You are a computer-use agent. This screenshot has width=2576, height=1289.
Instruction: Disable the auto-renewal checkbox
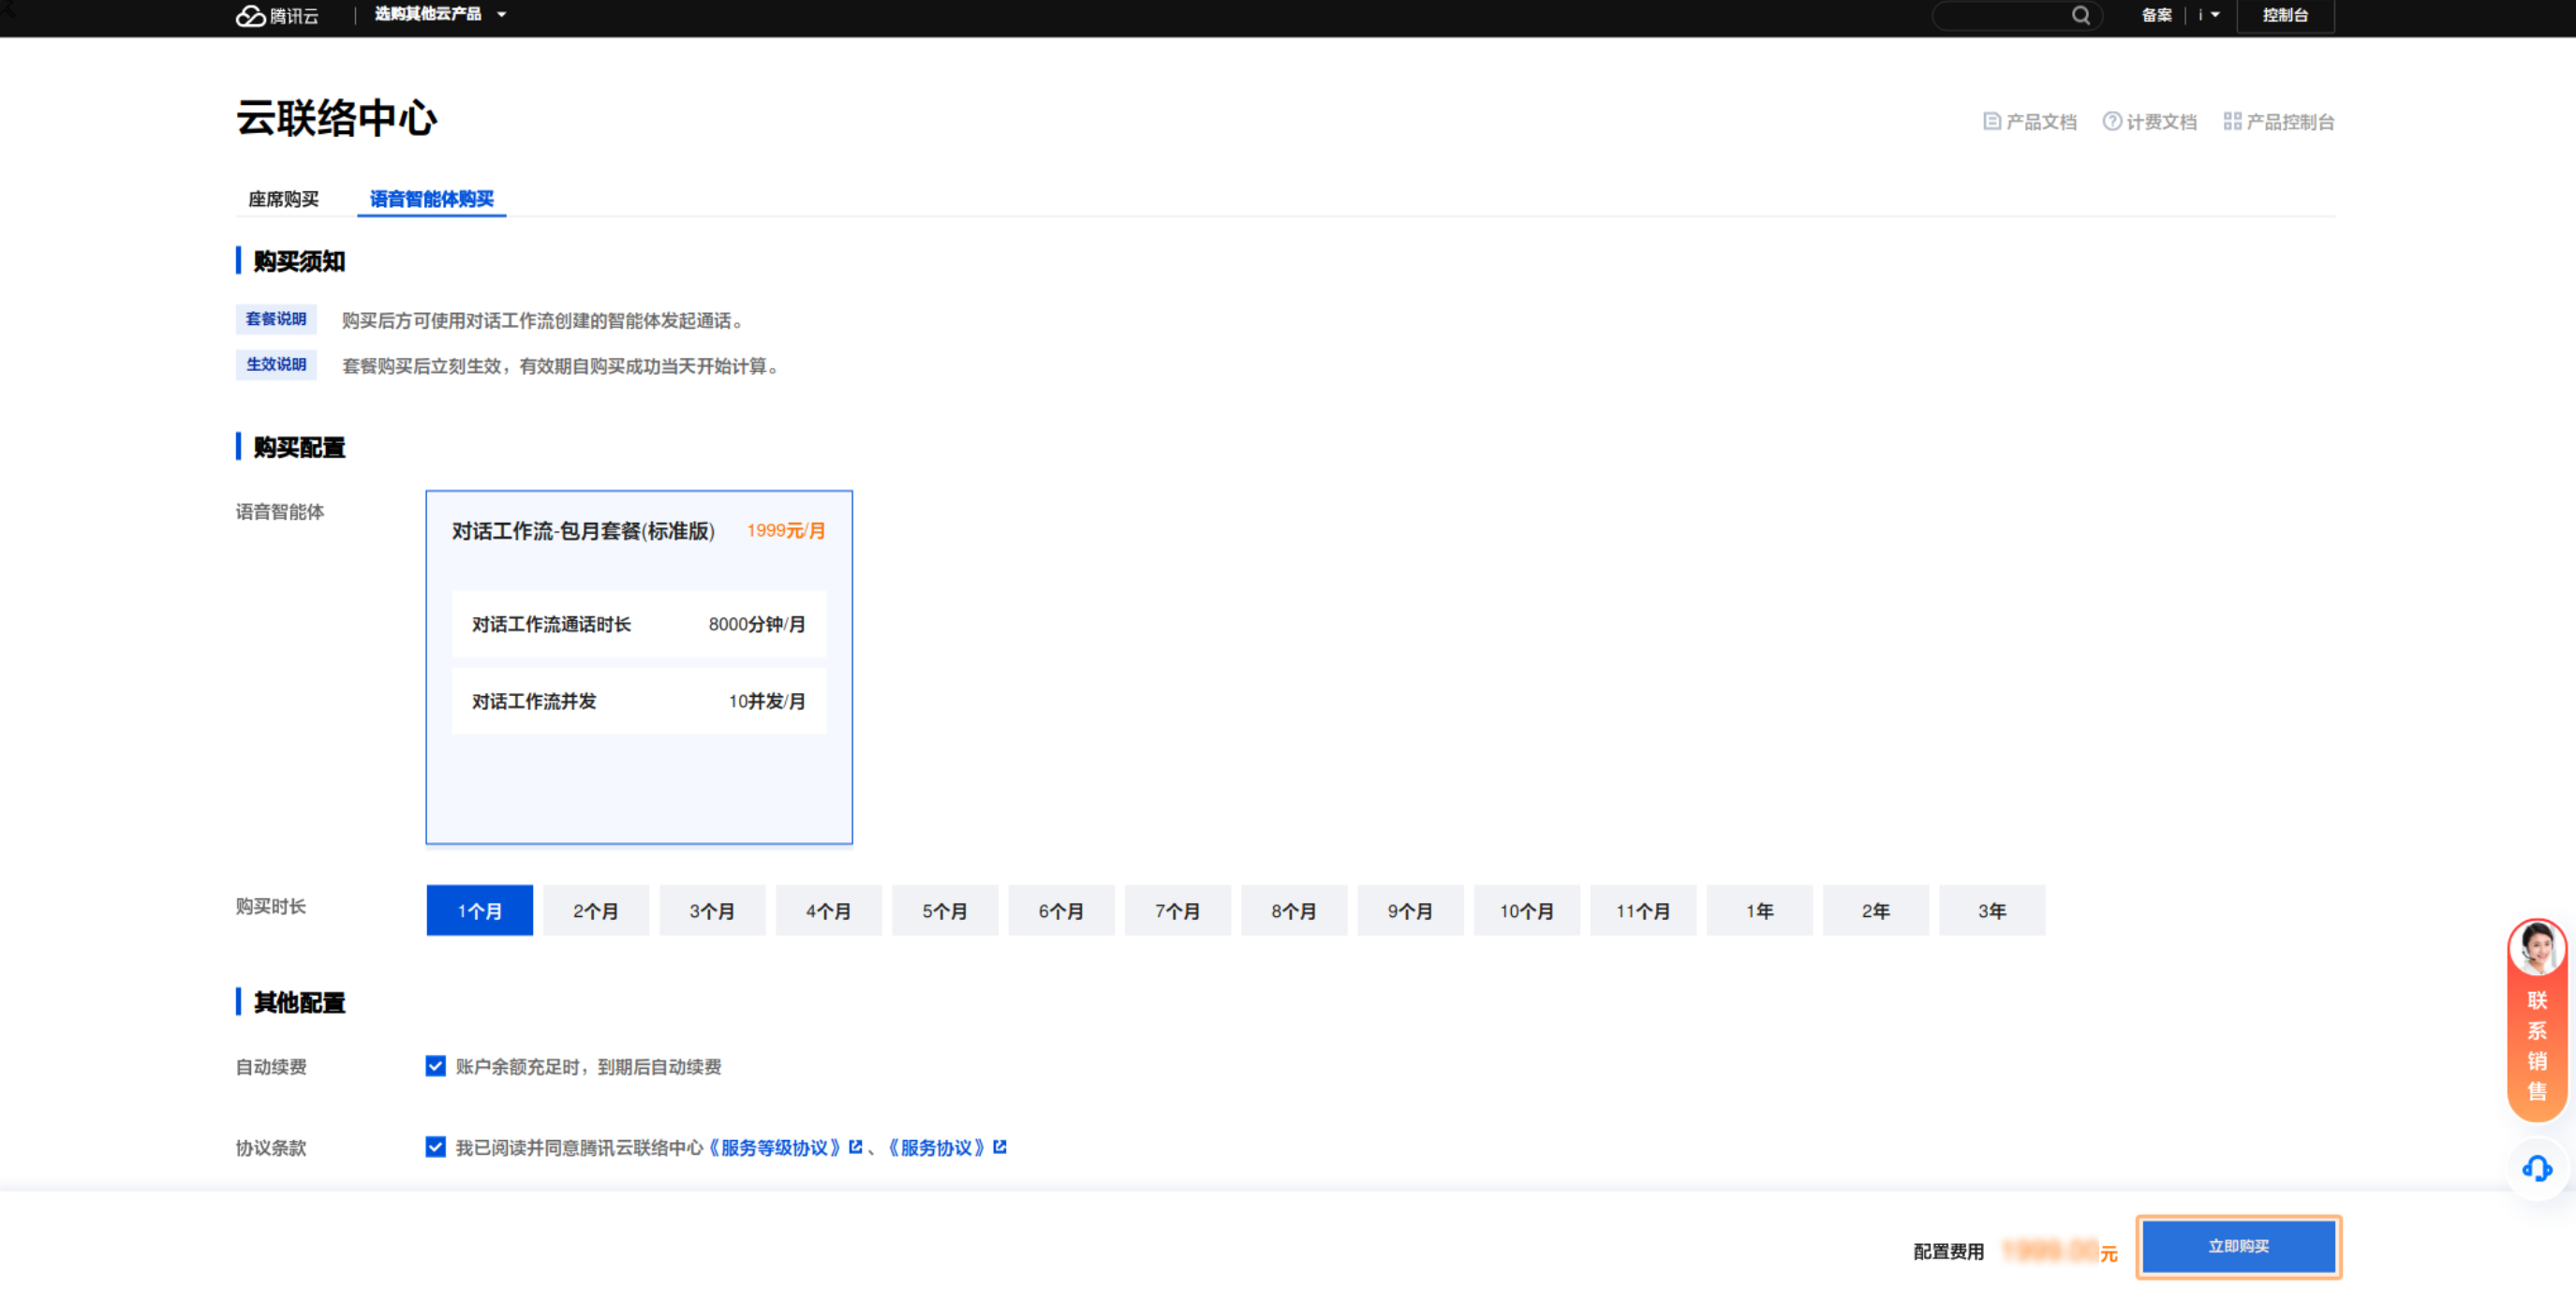click(435, 1066)
